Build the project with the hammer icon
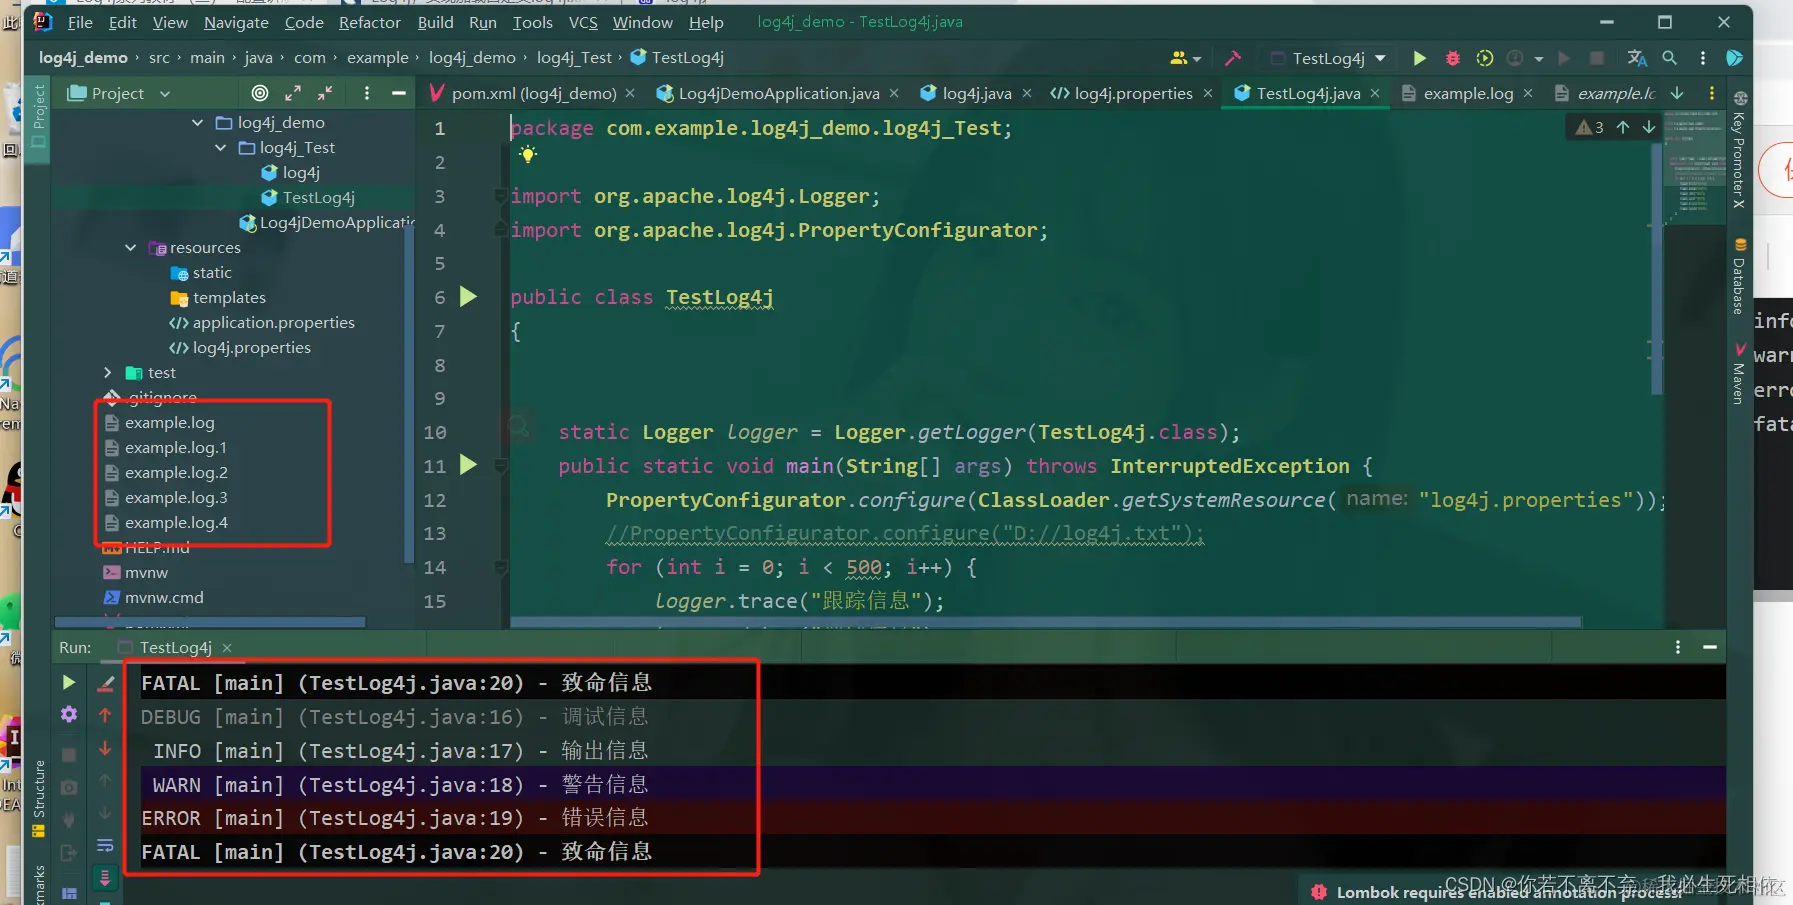The height and width of the screenshot is (905, 1793). click(1233, 58)
